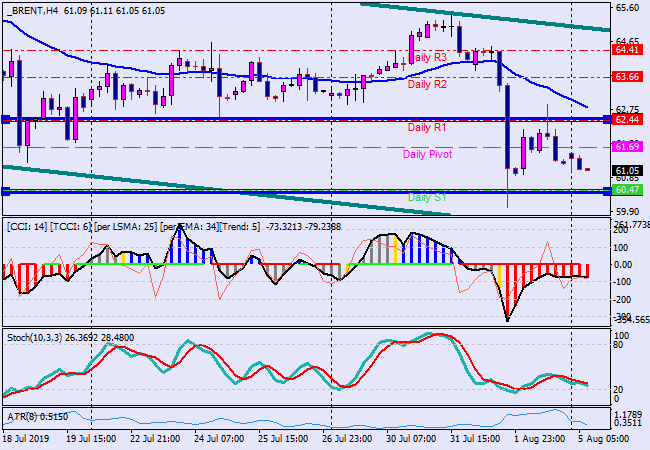This screenshot has width=650, height=450.
Task: Click the 61.69 magenta pivot price tag
Action: 627,146
